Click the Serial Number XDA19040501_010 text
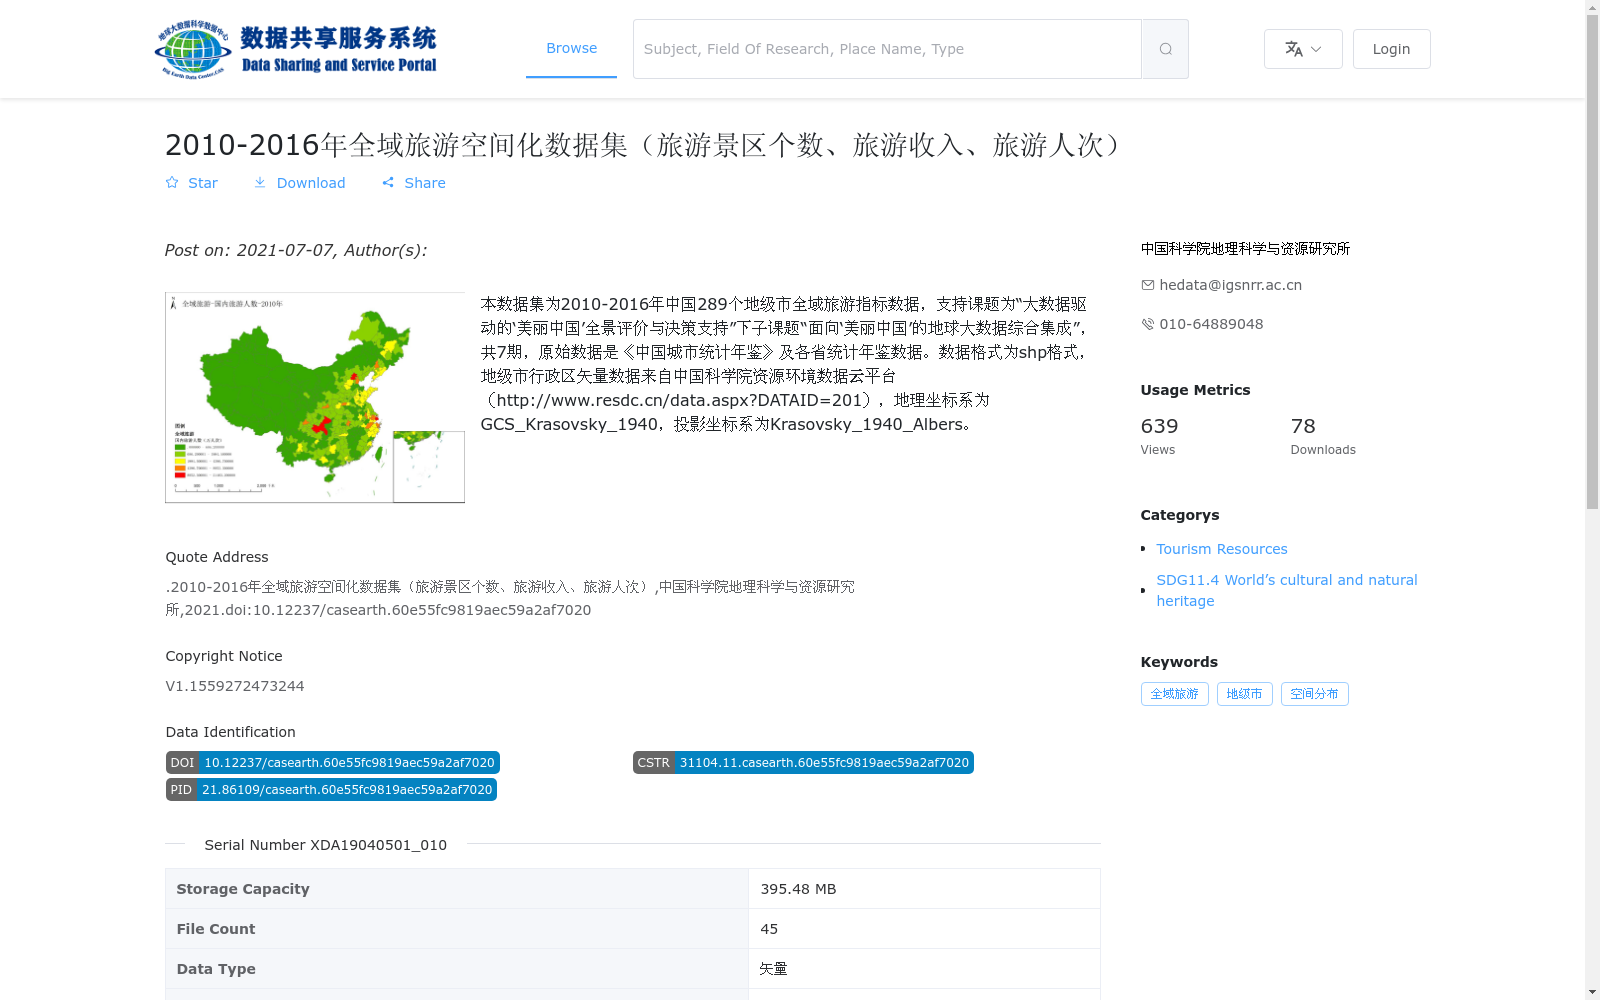 point(325,845)
